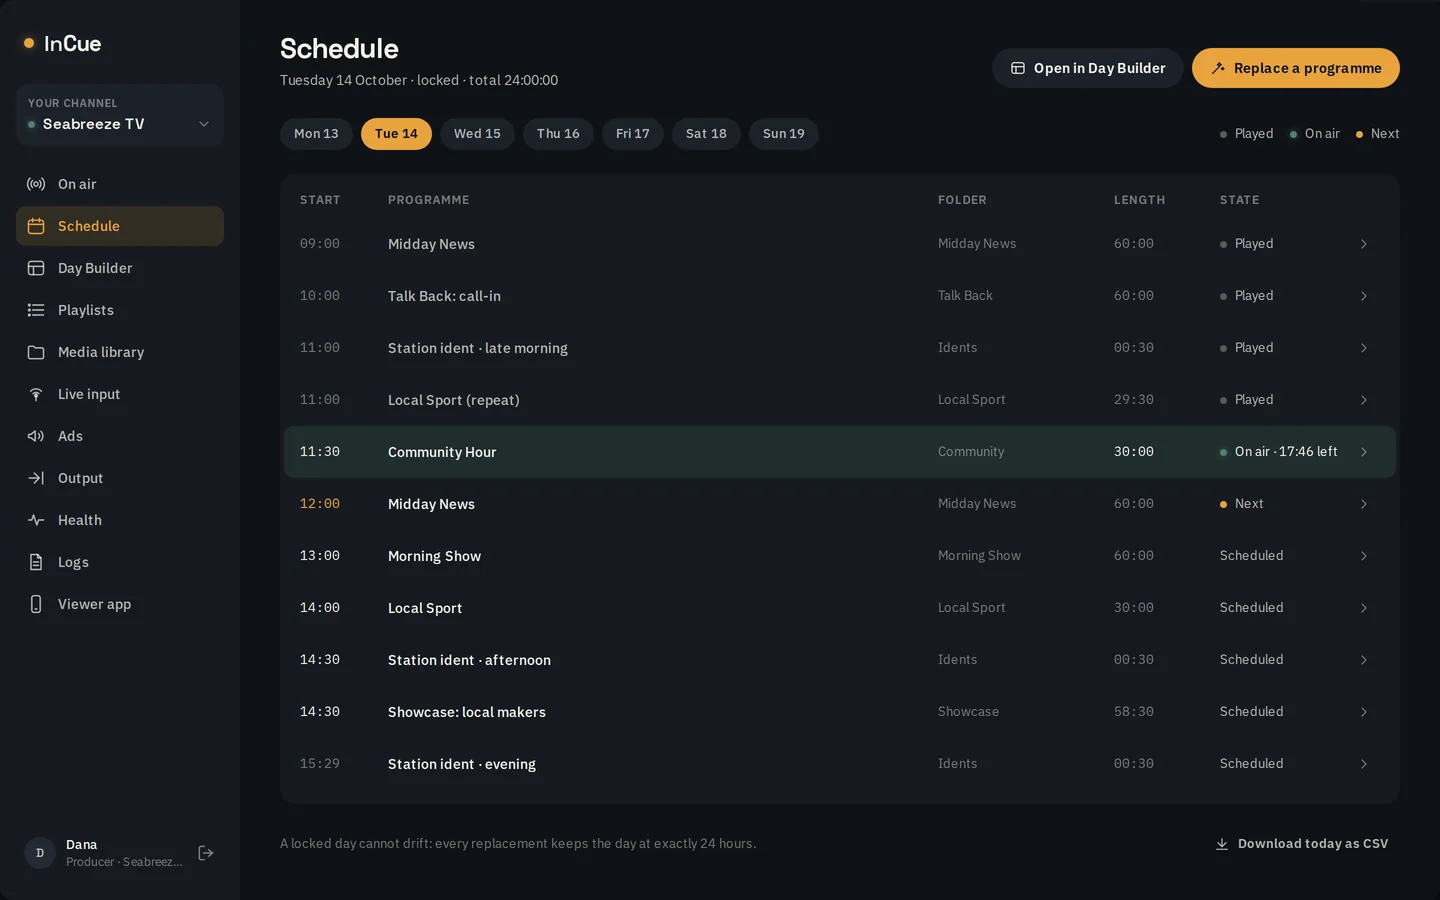Switch to the Mon 13 day tab
Image resolution: width=1440 pixels, height=900 pixels.
316,134
